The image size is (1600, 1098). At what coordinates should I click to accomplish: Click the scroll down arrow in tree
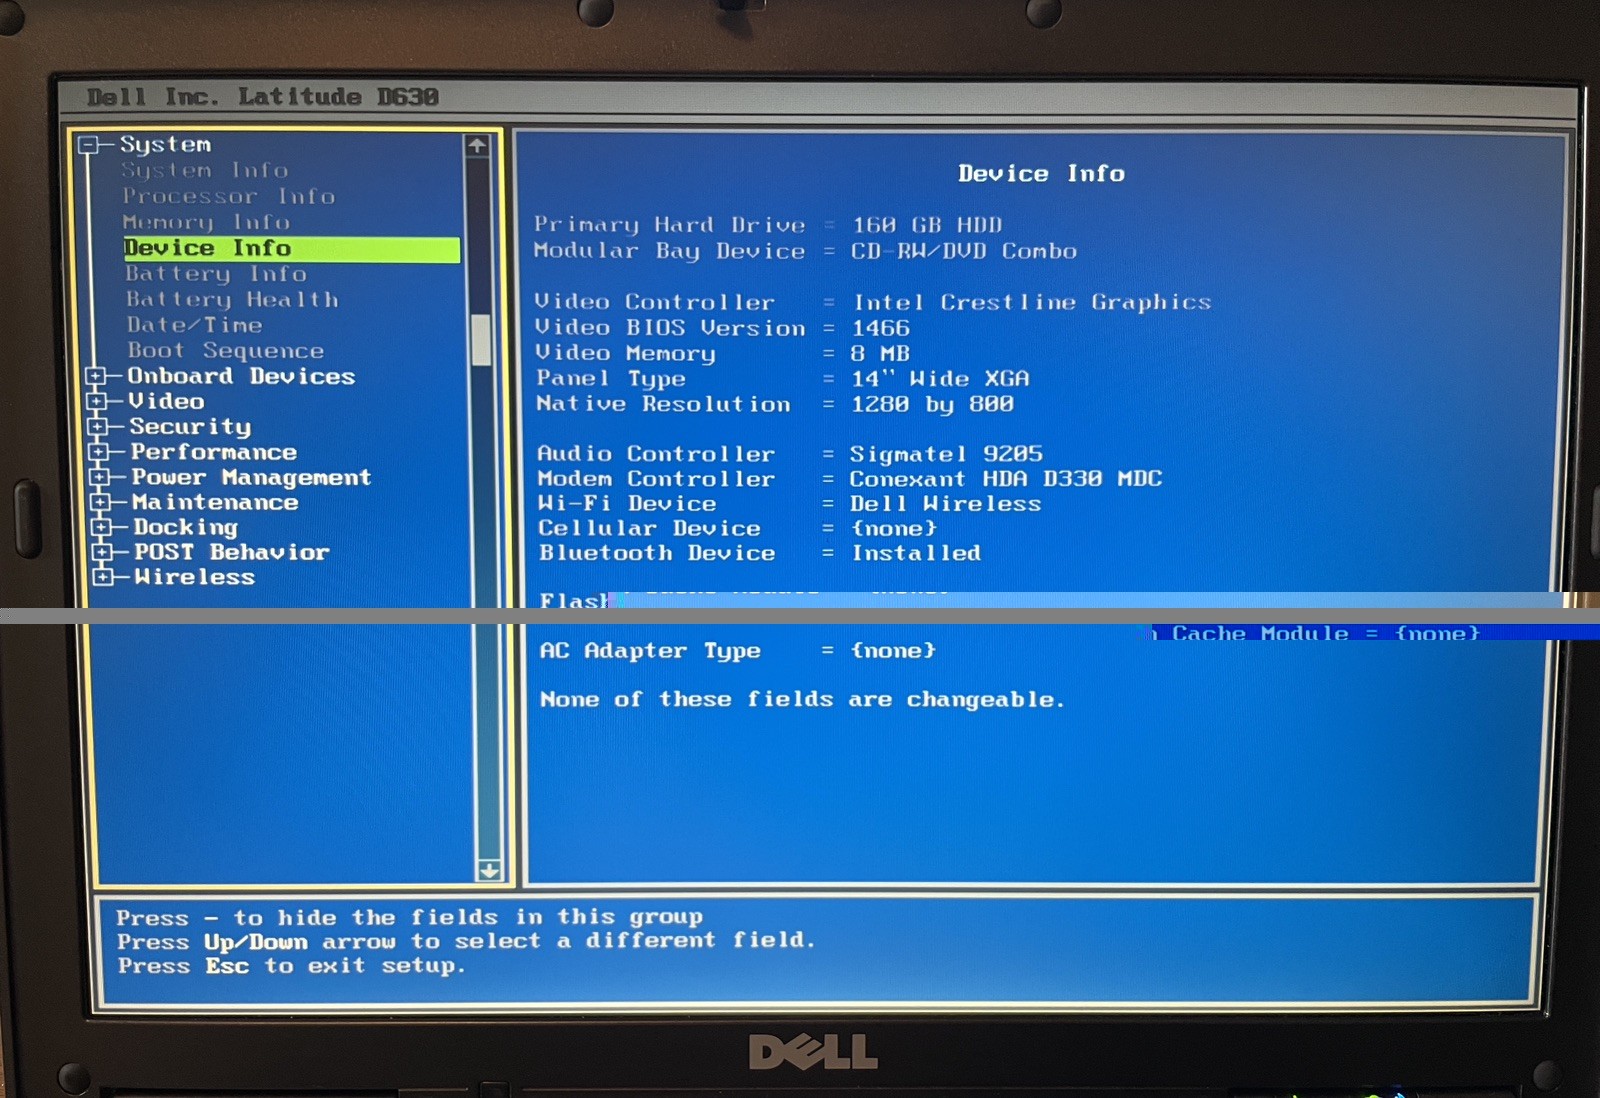[489, 870]
